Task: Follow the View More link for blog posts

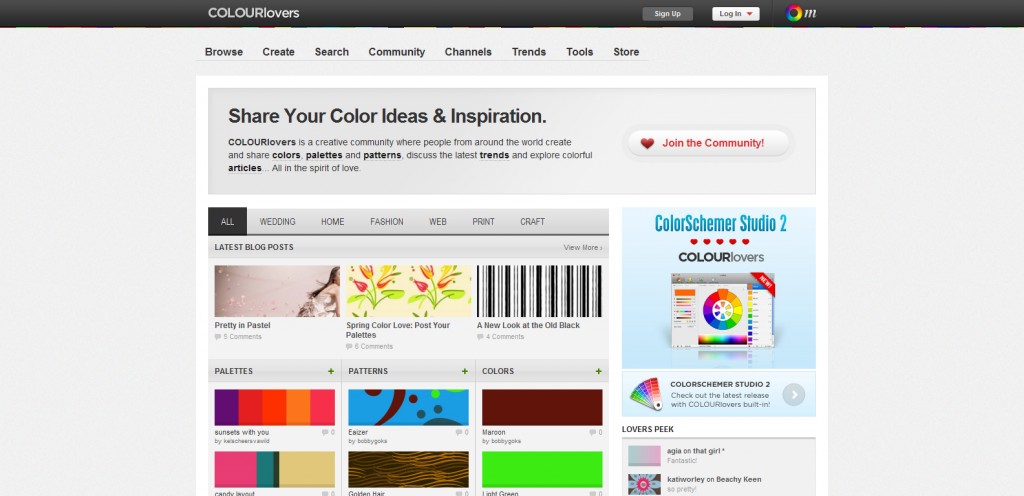Action: click(x=583, y=248)
